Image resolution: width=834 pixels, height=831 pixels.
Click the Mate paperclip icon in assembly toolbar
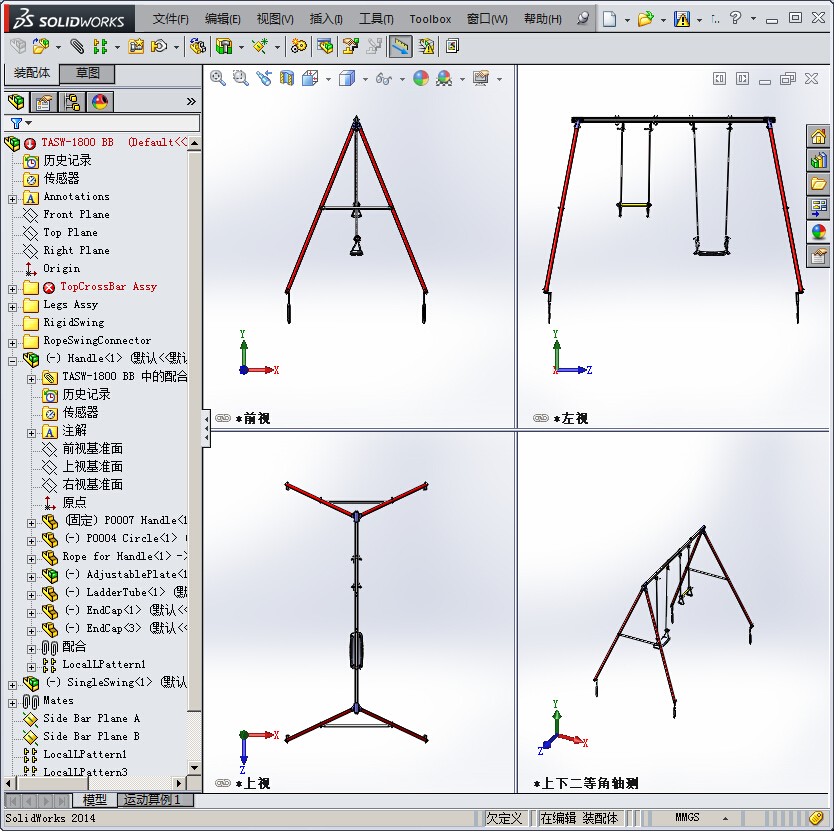click(77, 46)
